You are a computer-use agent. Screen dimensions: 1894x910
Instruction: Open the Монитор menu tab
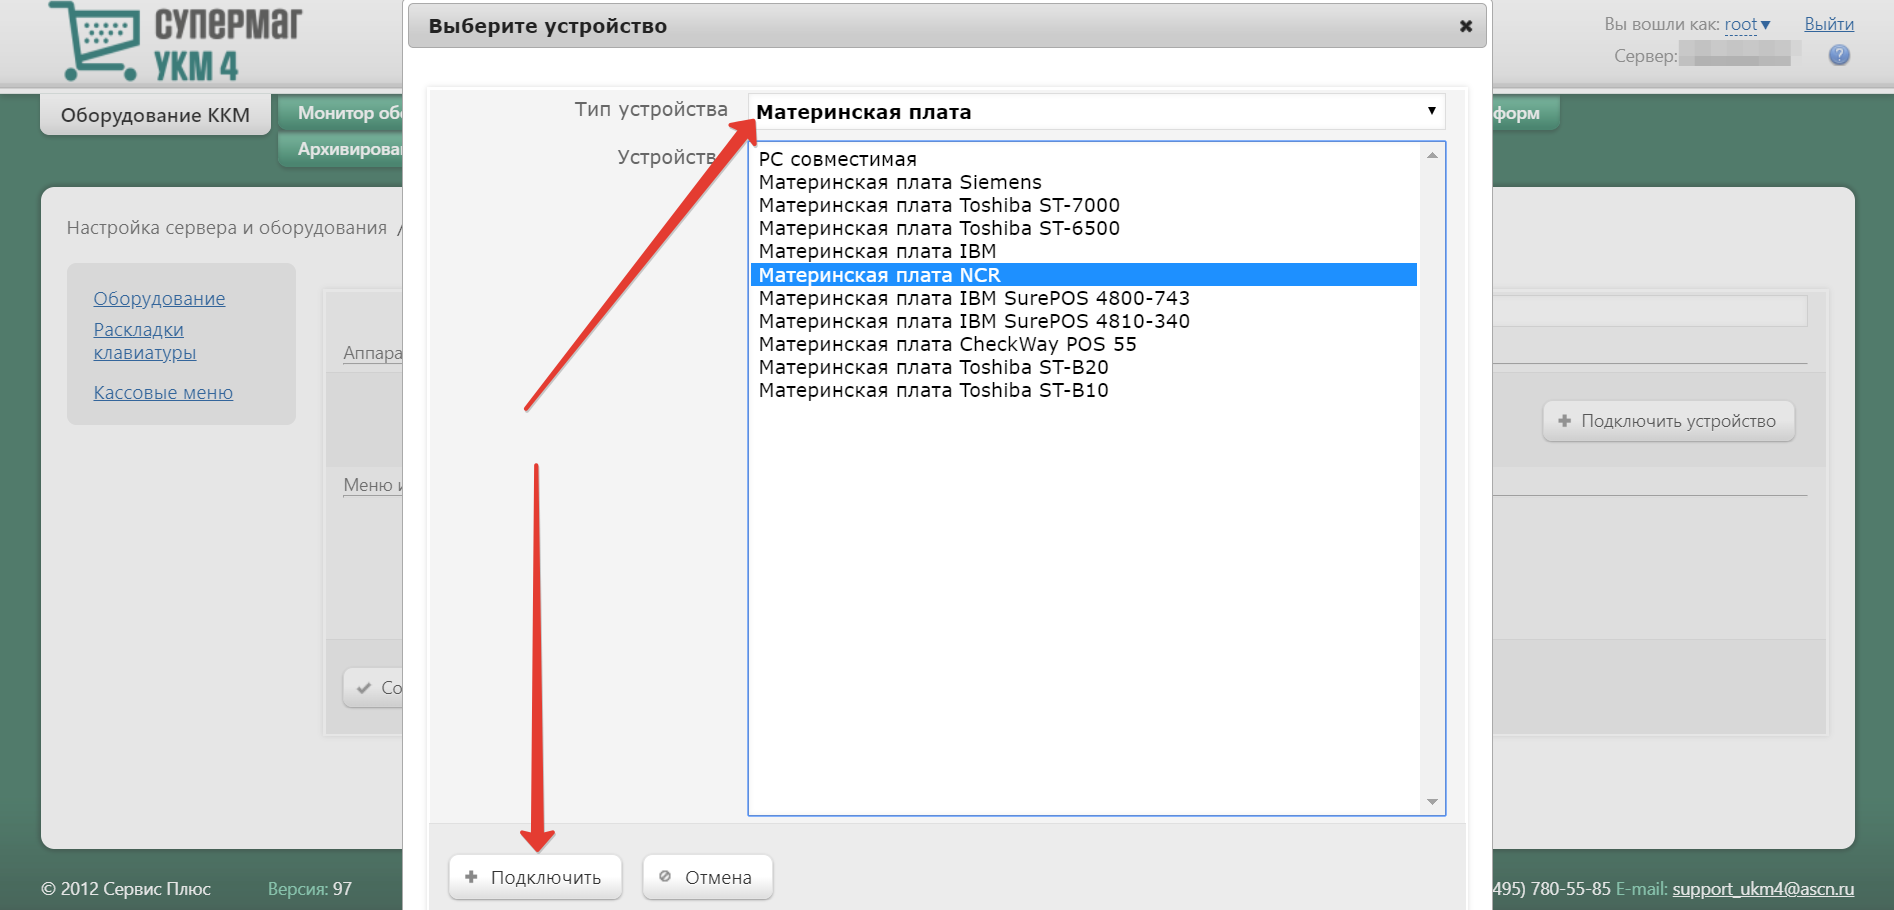341,113
